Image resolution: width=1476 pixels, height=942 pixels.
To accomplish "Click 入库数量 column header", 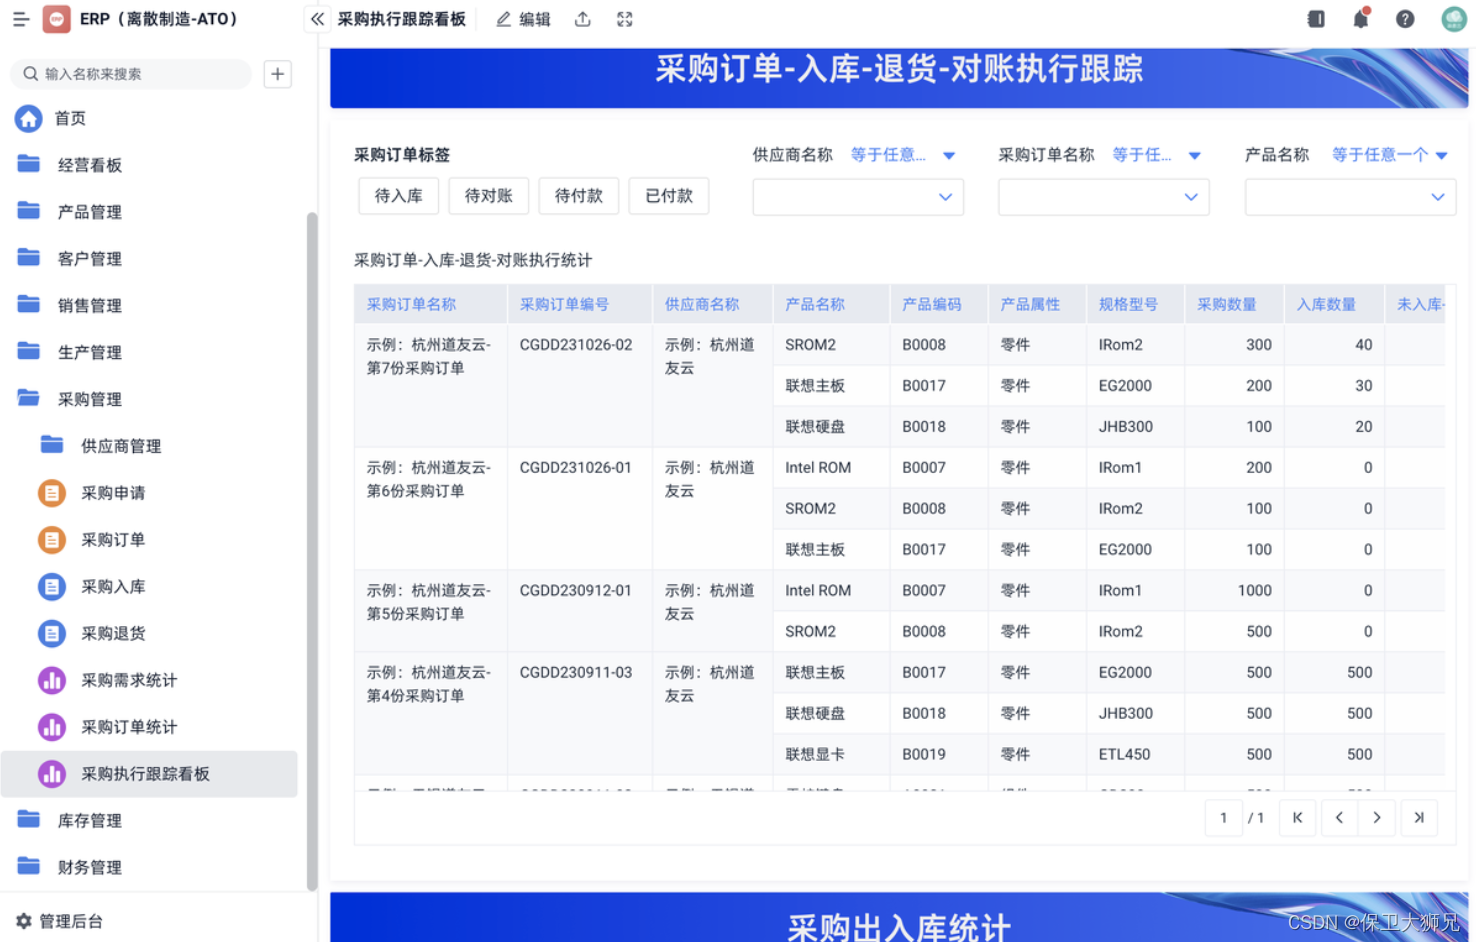I will 1334,304.
